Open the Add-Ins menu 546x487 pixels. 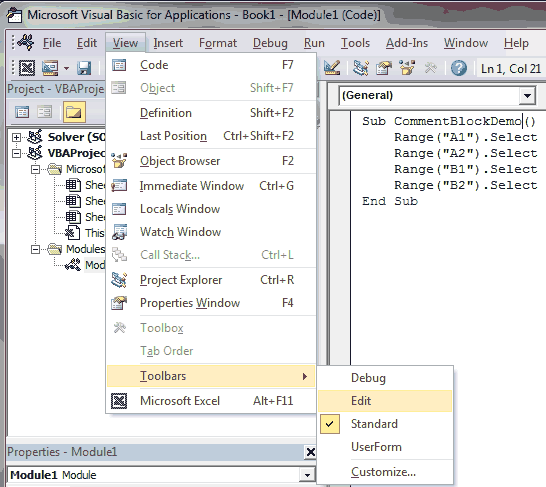tap(407, 43)
